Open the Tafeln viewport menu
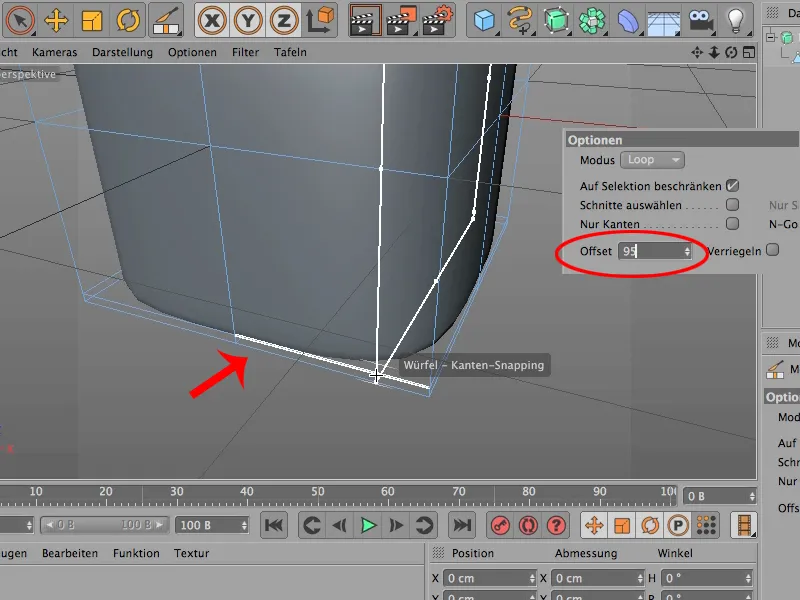800x600 pixels. 290,52
